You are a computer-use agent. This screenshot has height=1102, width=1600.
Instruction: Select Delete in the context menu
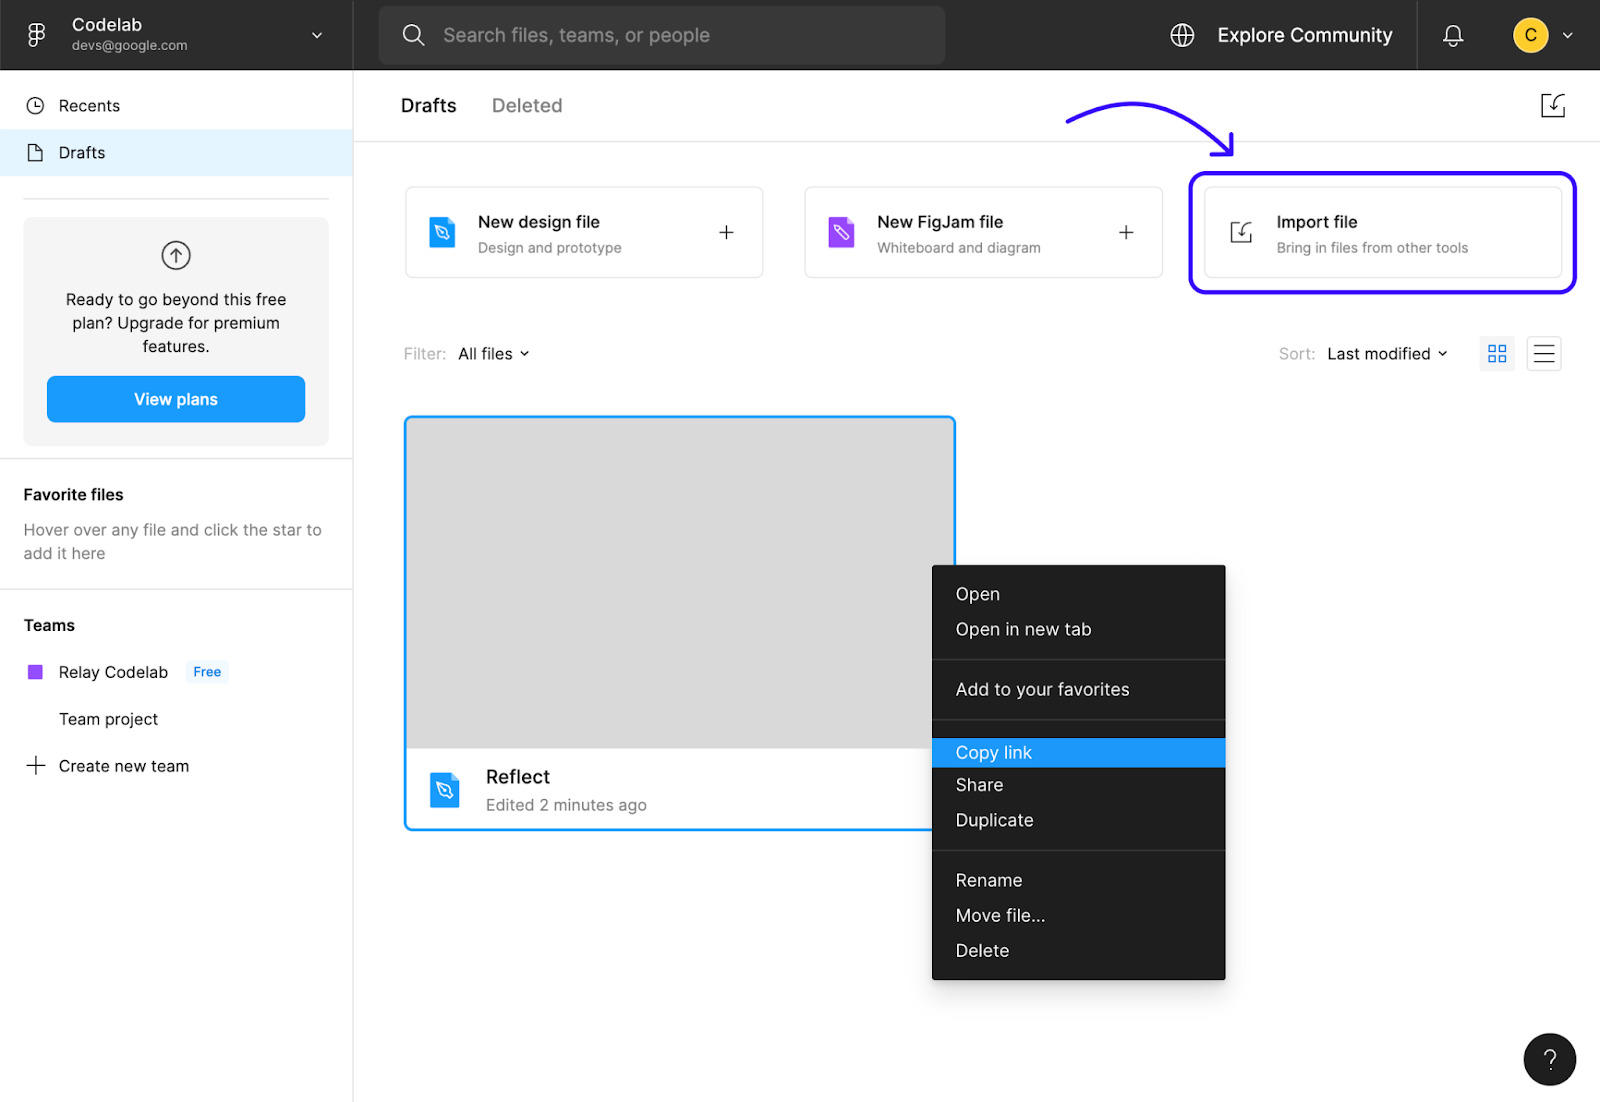(x=1078, y=950)
